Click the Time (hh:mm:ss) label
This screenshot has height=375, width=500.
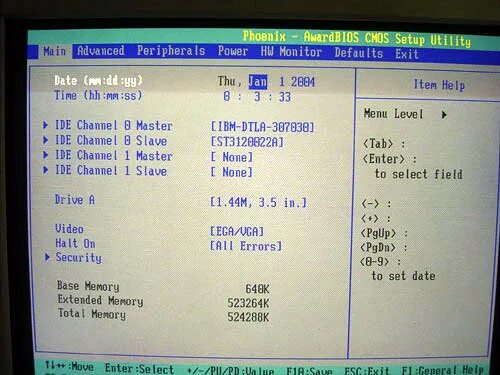pyautogui.click(x=98, y=96)
